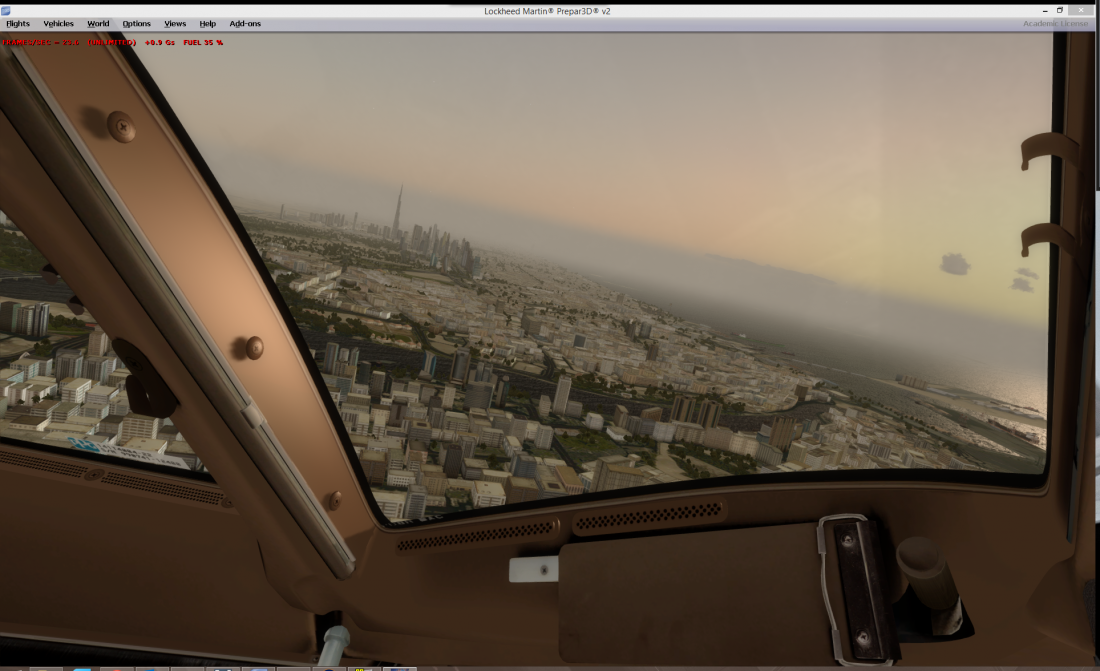The image size is (1100, 671).
Task: Click the Prepar3D app icon in title bar
Action: (6, 11)
